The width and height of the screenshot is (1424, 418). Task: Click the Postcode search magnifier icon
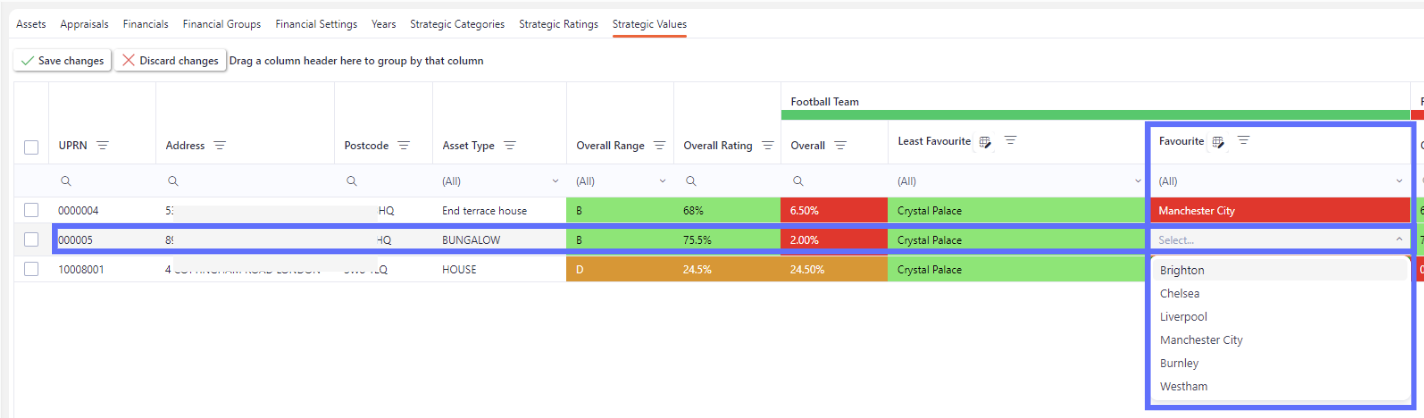(x=352, y=181)
